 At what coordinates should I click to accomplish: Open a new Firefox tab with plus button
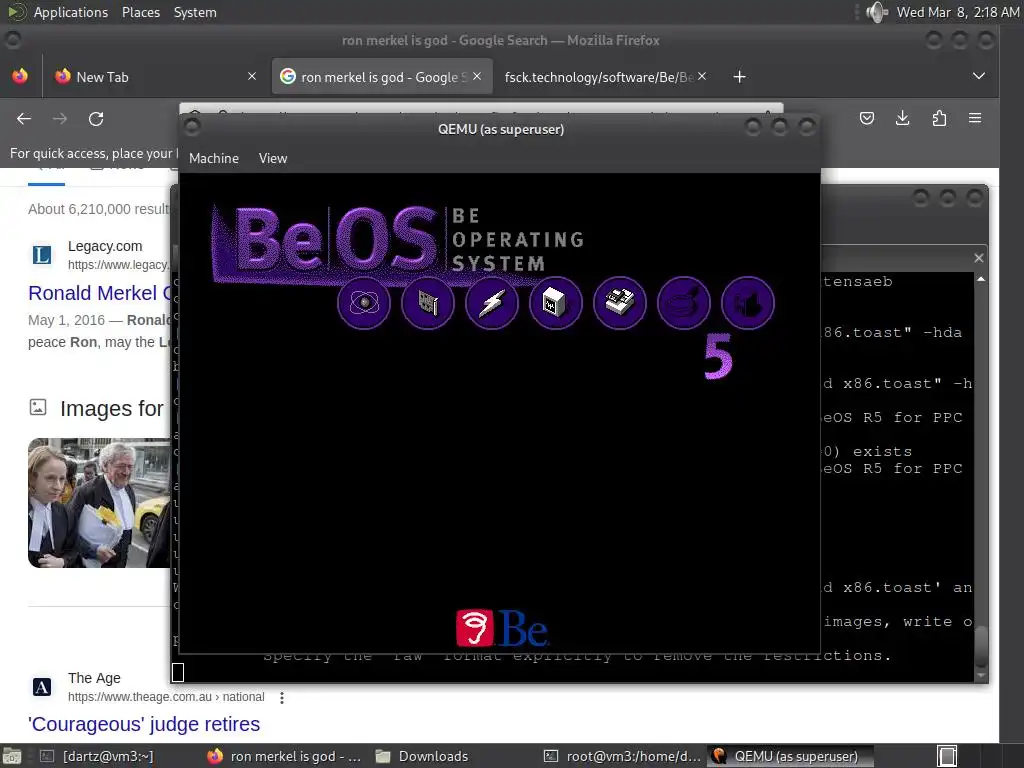(739, 77)
